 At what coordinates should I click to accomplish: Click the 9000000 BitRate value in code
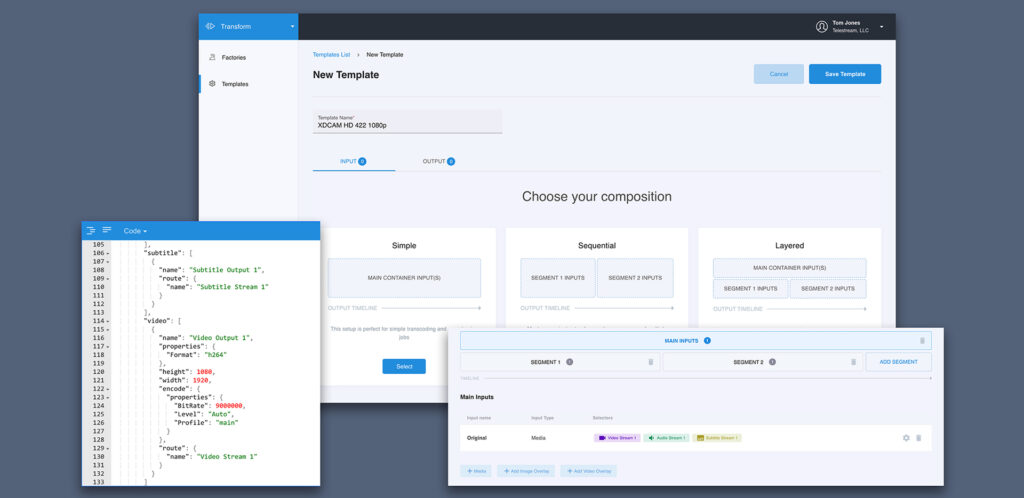[x=229, y=406]
